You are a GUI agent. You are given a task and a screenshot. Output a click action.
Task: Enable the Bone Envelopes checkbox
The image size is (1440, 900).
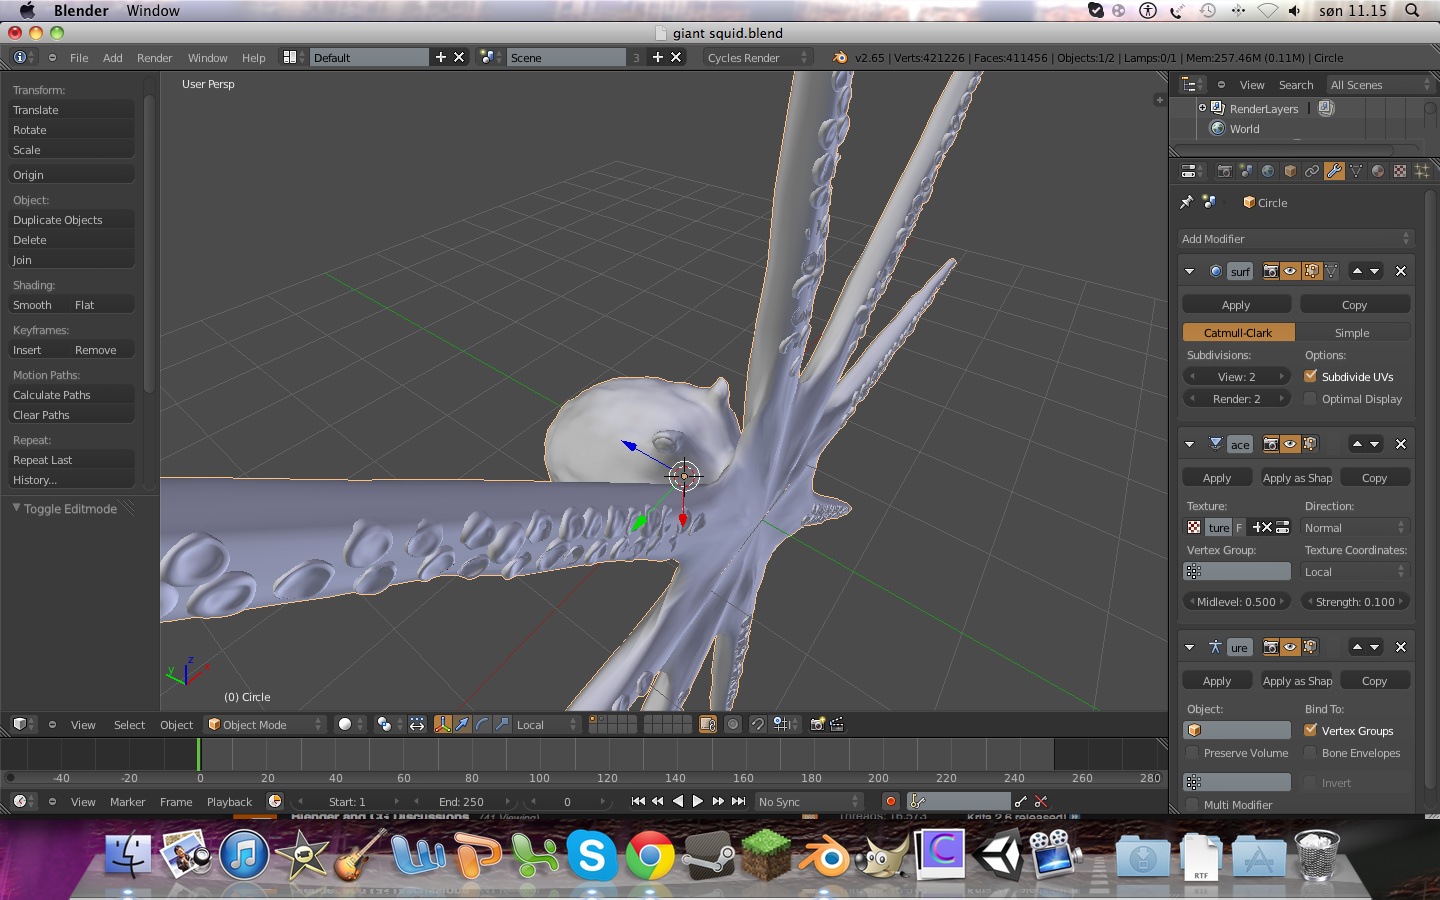point(1310,752)
